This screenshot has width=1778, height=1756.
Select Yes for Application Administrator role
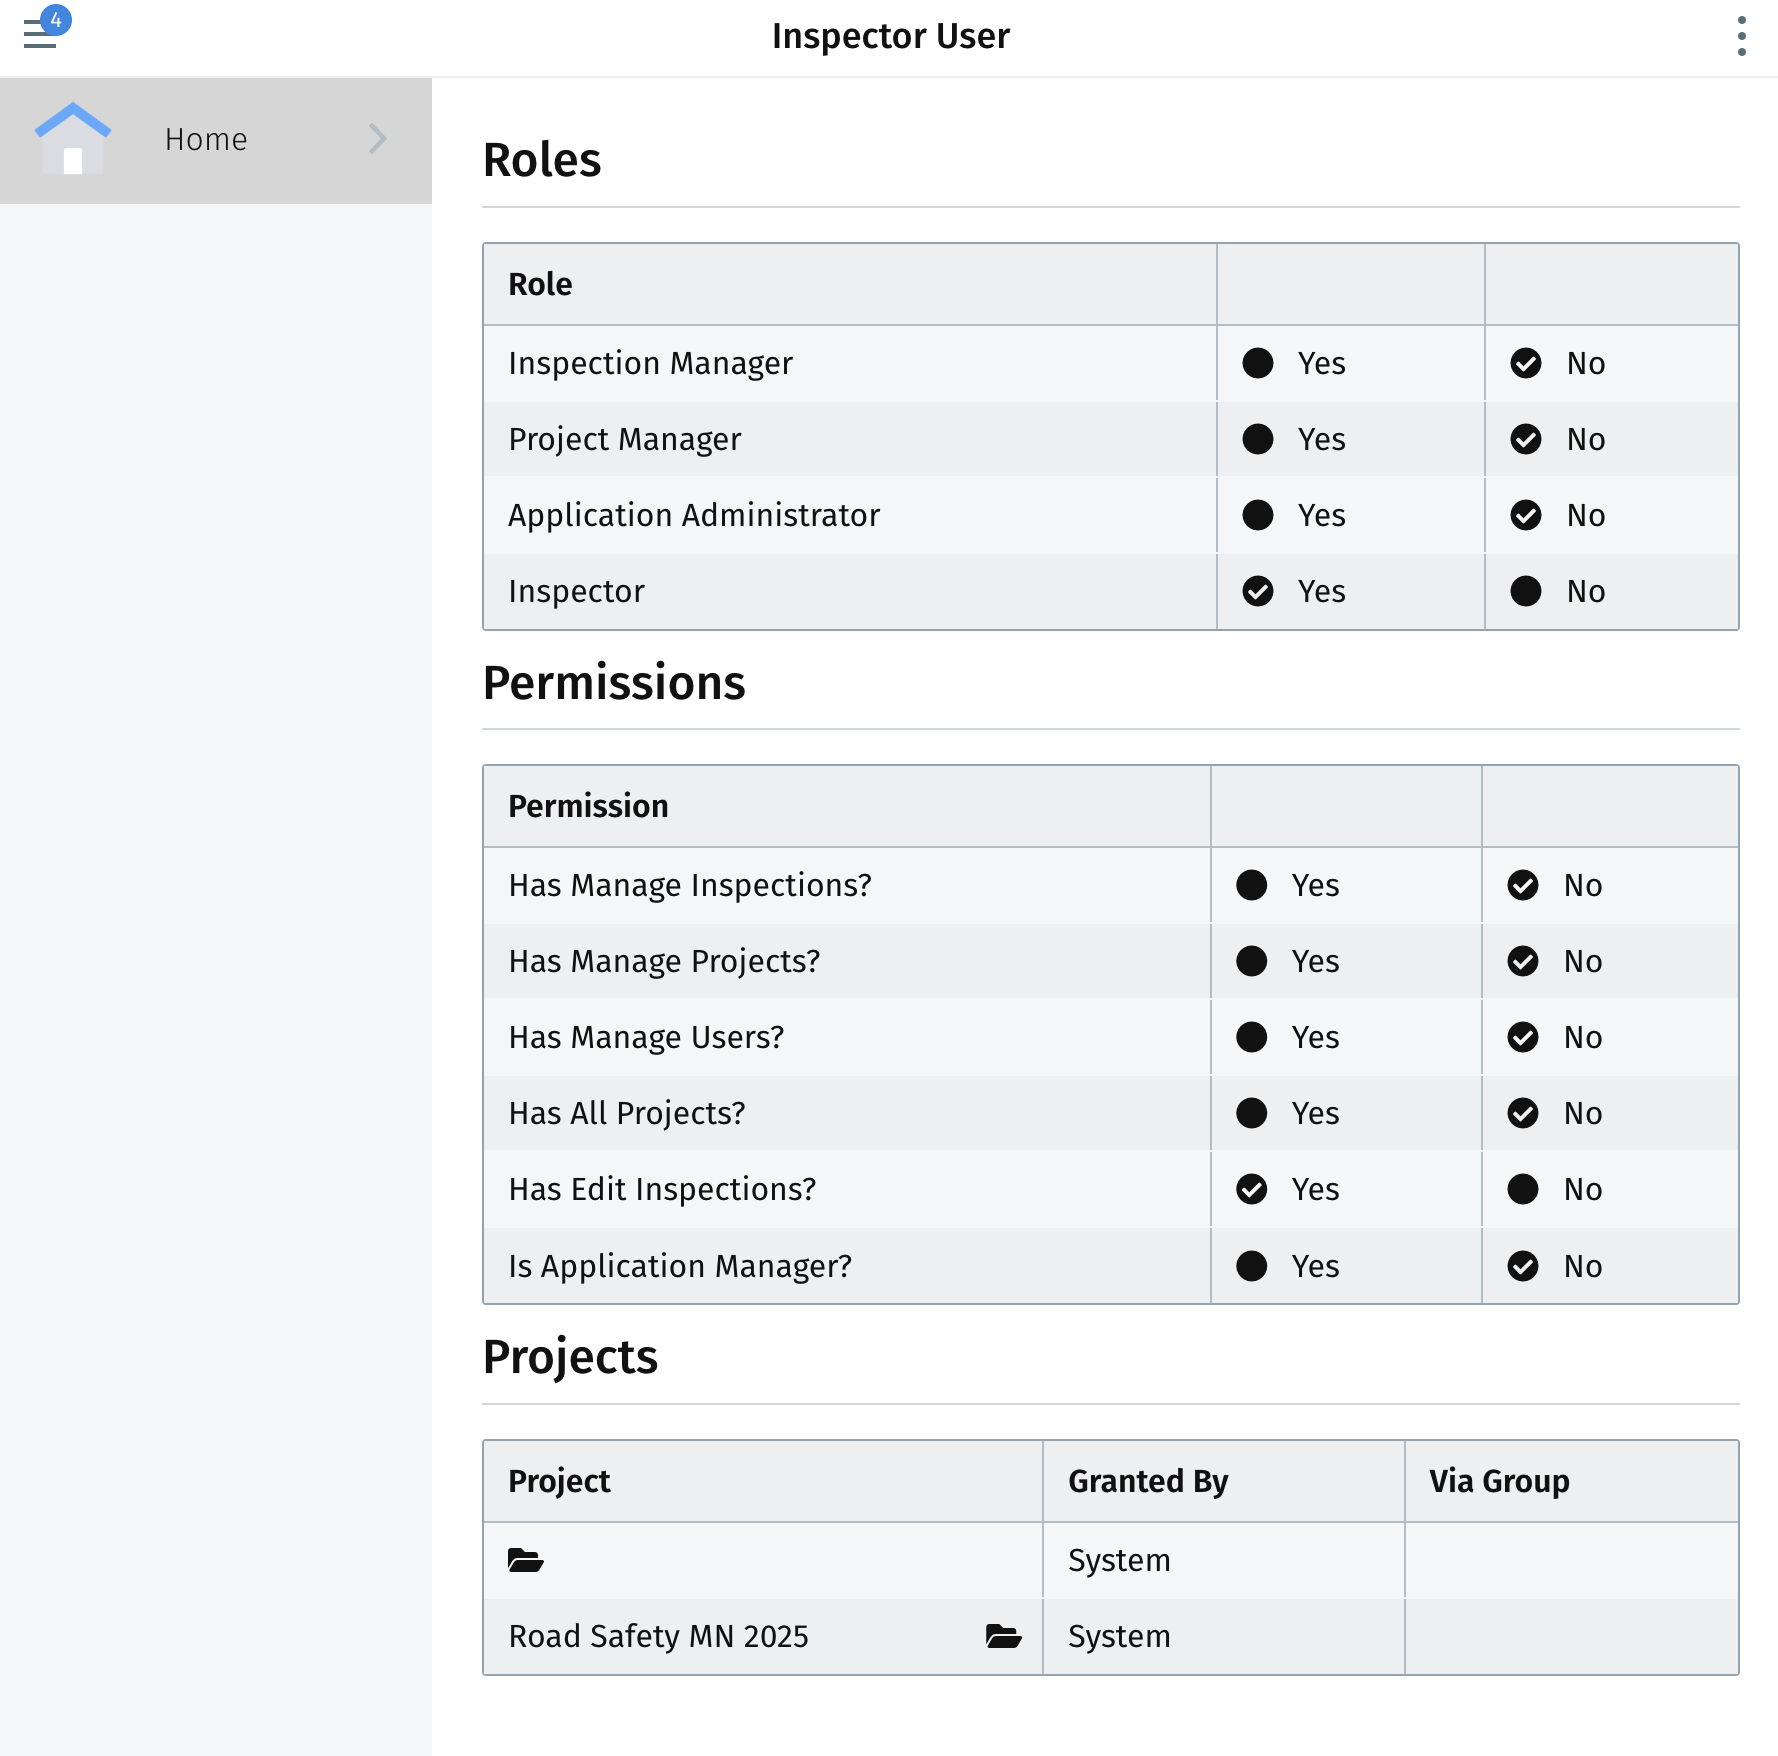(1257, 515)
